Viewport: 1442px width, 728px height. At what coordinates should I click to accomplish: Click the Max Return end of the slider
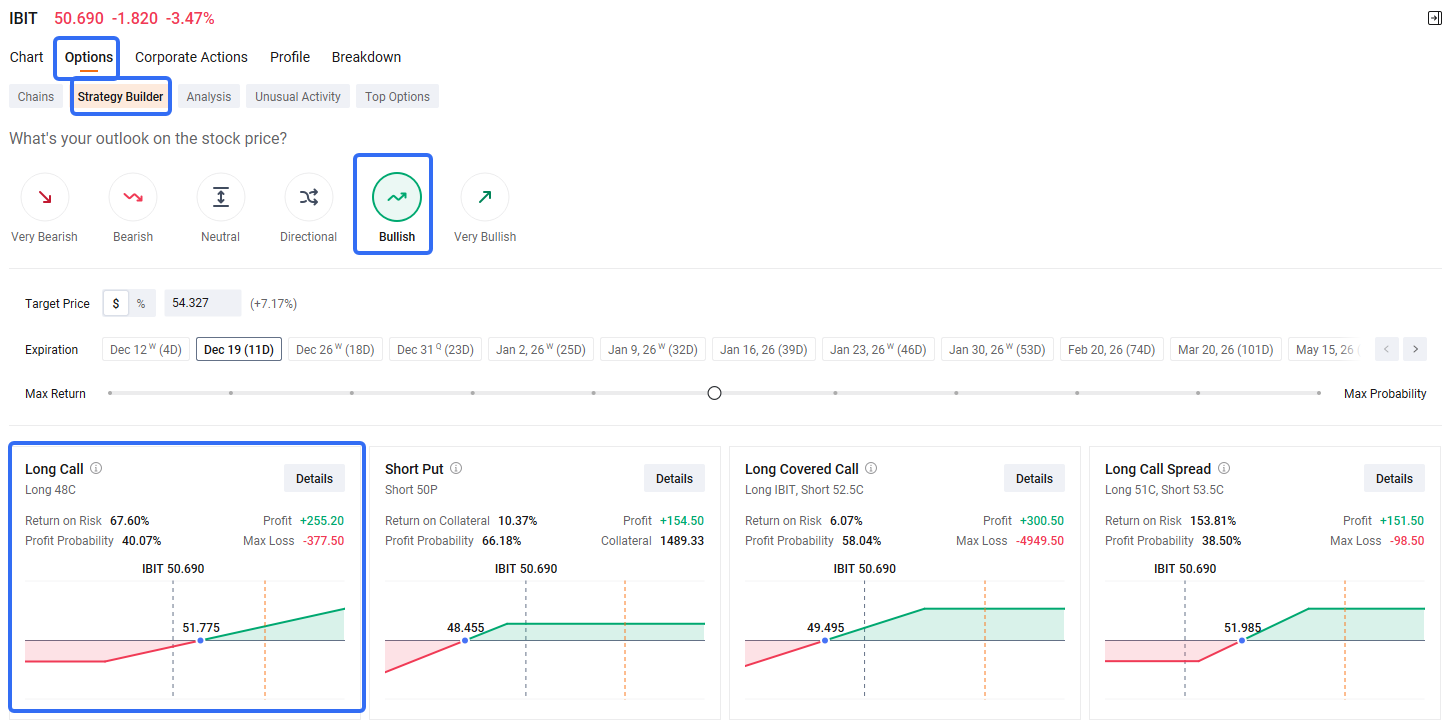tap(110, 393)
